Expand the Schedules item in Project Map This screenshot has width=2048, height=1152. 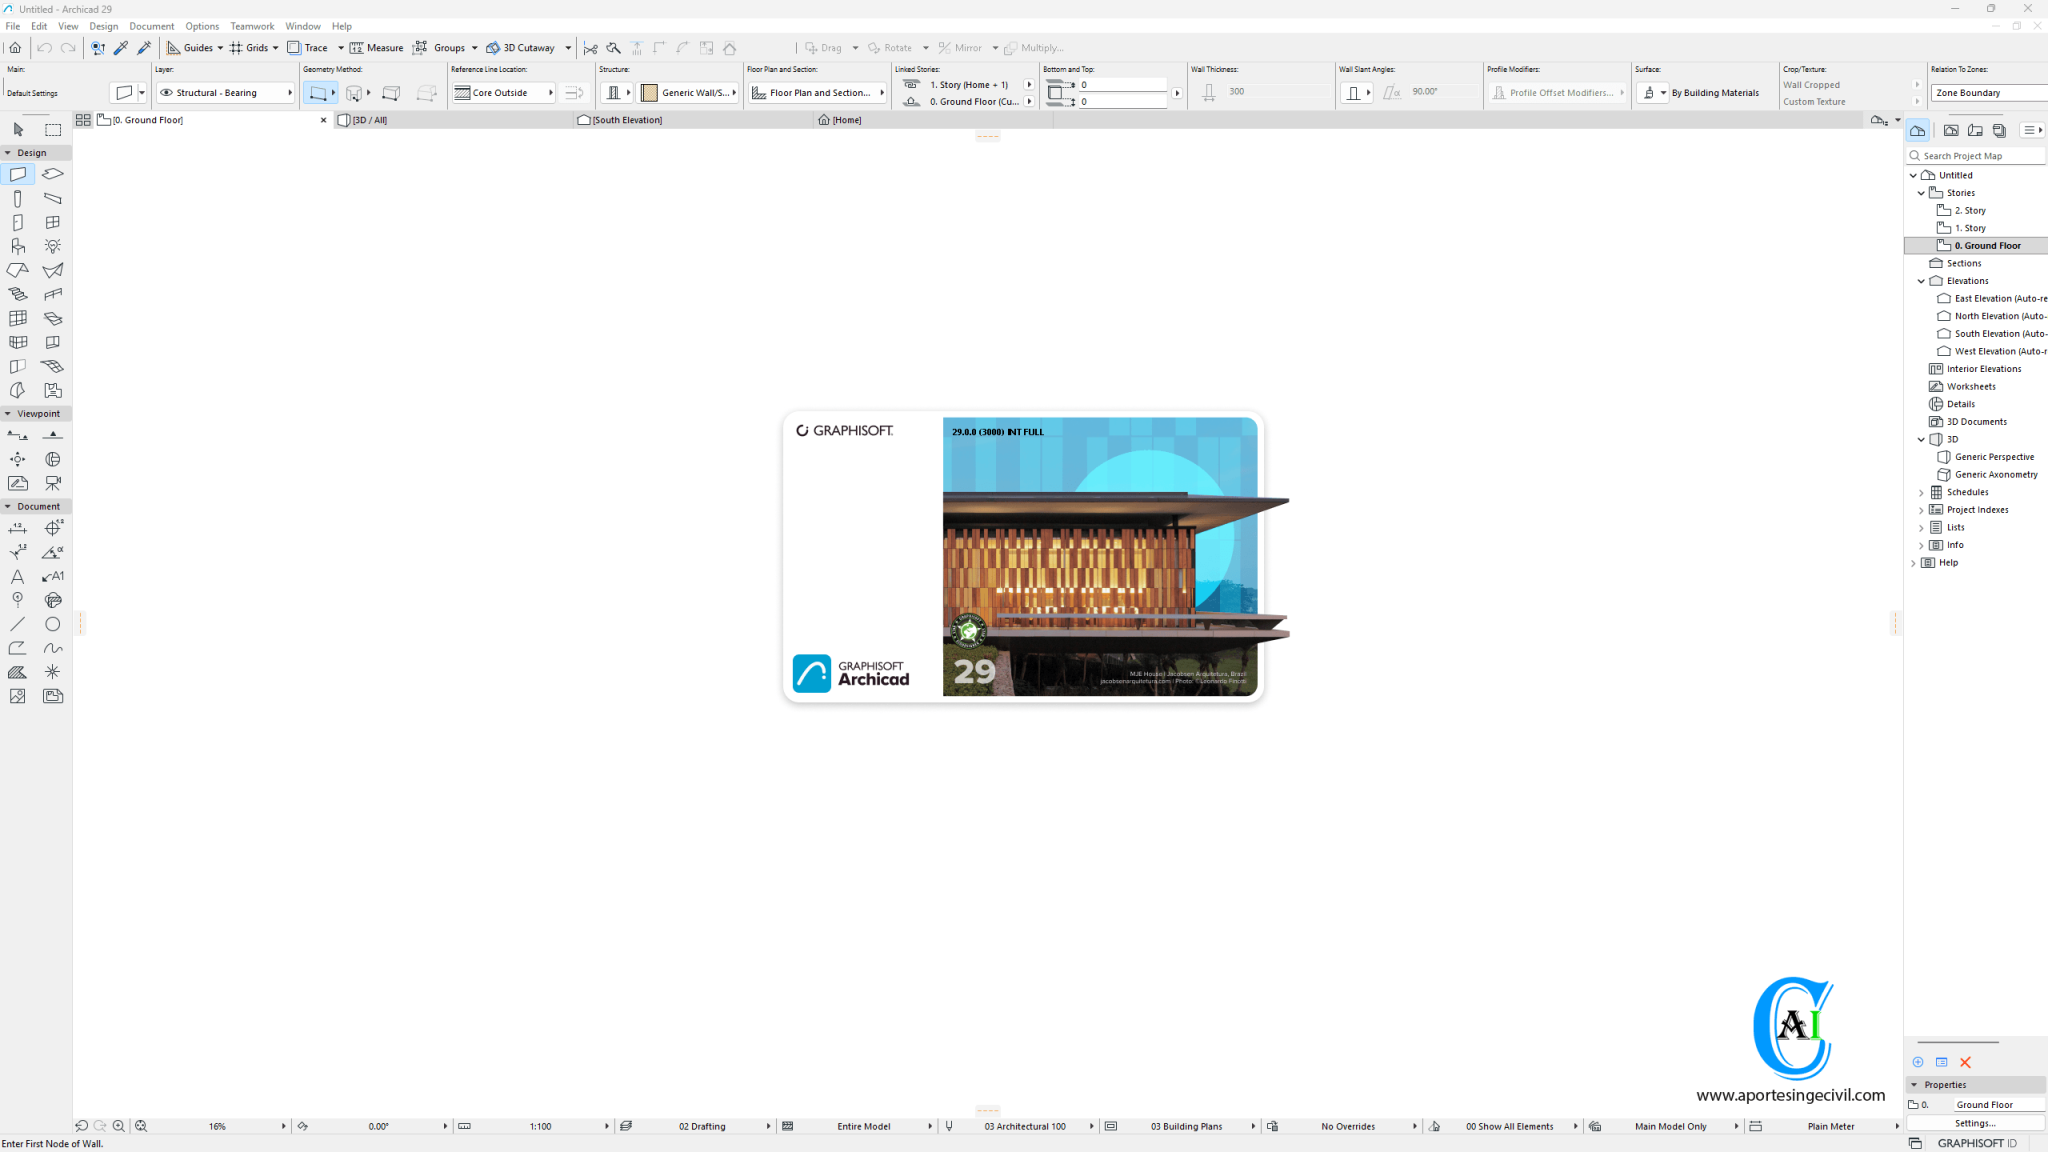(x=1921, y=492)
